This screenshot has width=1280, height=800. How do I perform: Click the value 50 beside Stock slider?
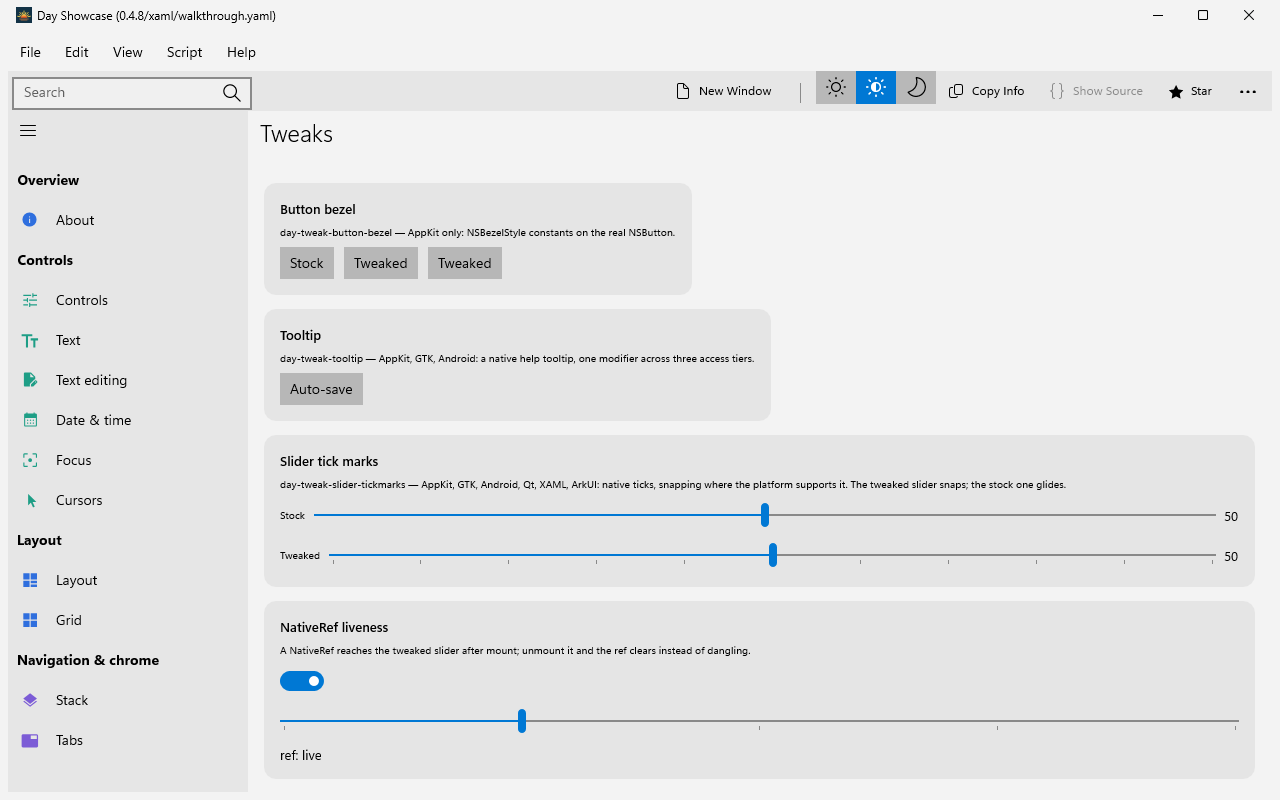coord(1231,517)
